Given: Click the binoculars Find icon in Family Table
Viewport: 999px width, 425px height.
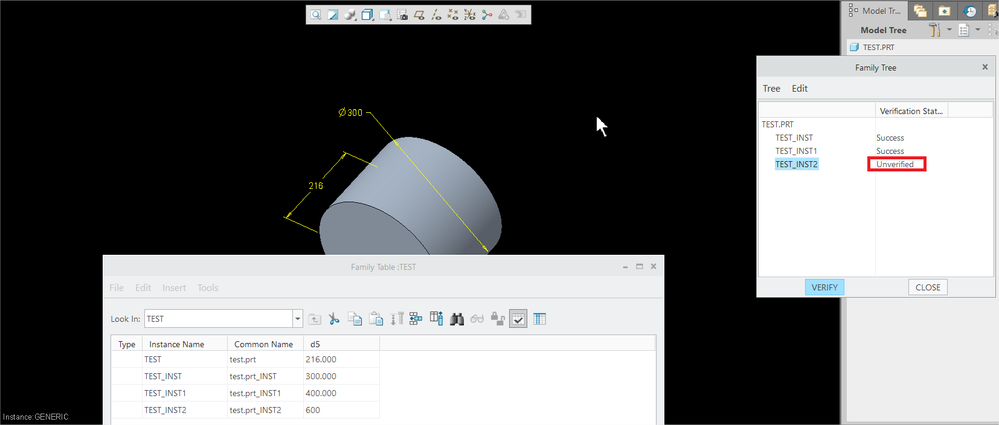Looking at the screenshot, I should coord(456,319).
